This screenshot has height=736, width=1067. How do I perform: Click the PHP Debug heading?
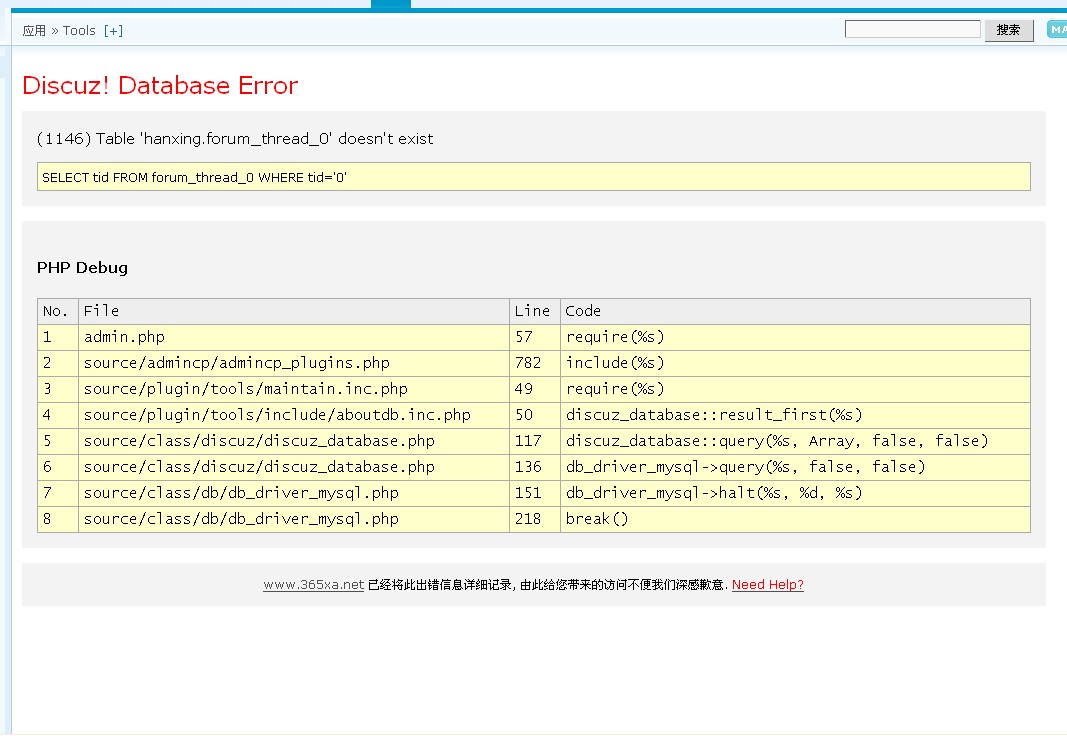tap(82, 267)
